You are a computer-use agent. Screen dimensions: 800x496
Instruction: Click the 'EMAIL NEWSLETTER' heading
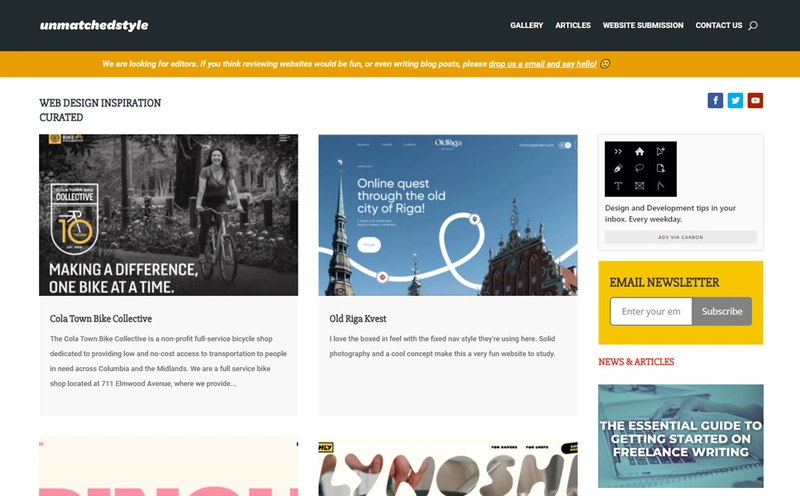tap(664, 282)
